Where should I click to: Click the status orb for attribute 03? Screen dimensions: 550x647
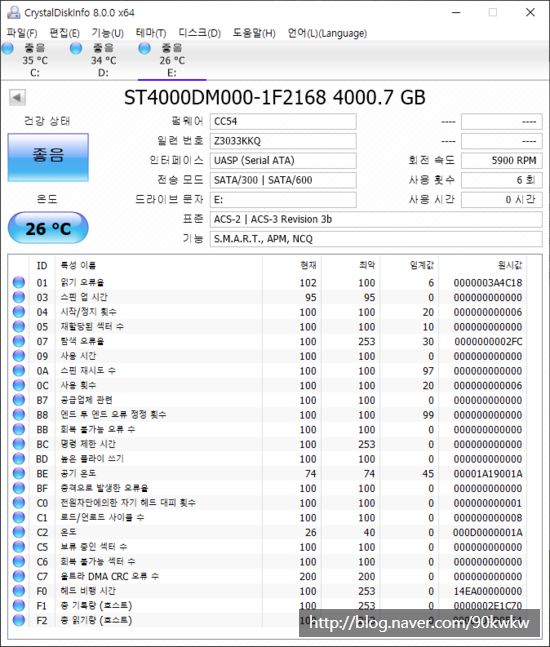[x=19, y=297]
